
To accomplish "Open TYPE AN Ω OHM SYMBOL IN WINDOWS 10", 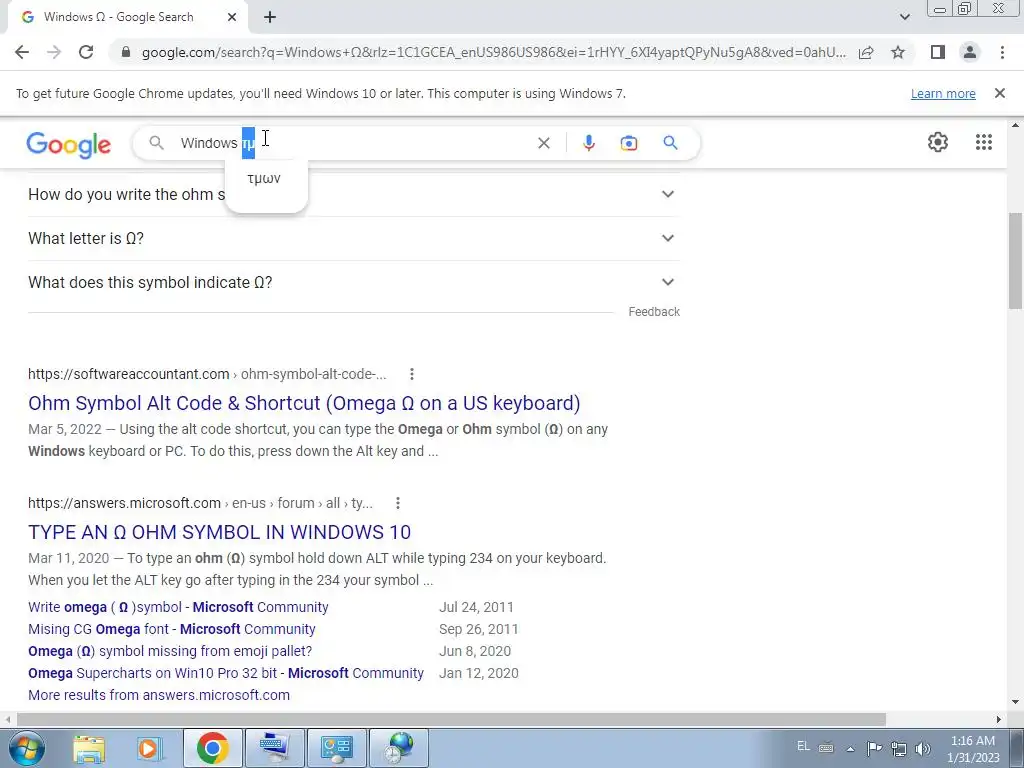I will click(219, 532).
